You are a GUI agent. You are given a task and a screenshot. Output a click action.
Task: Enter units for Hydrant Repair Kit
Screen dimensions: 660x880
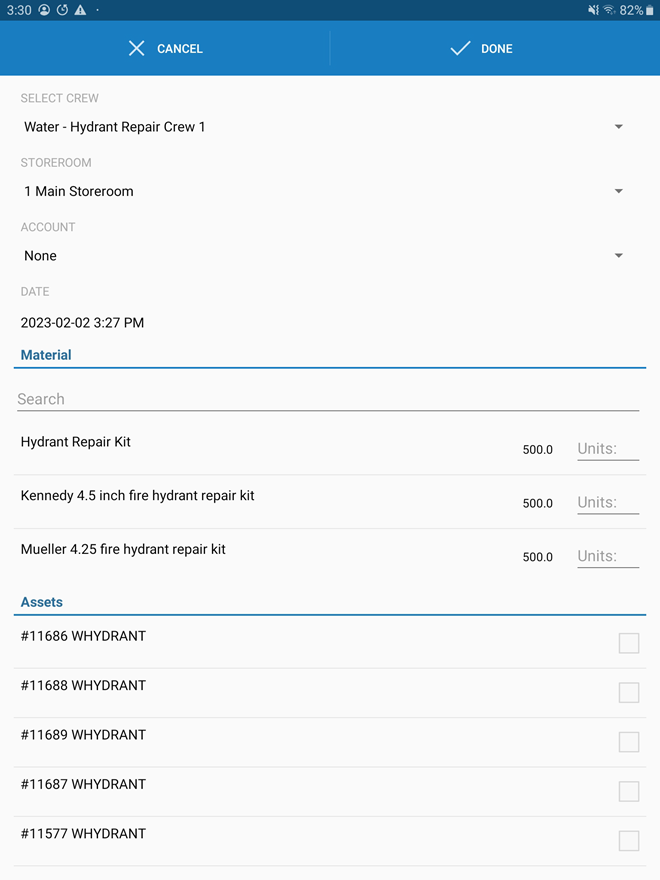pyautogui.click(x=608, y=449)
